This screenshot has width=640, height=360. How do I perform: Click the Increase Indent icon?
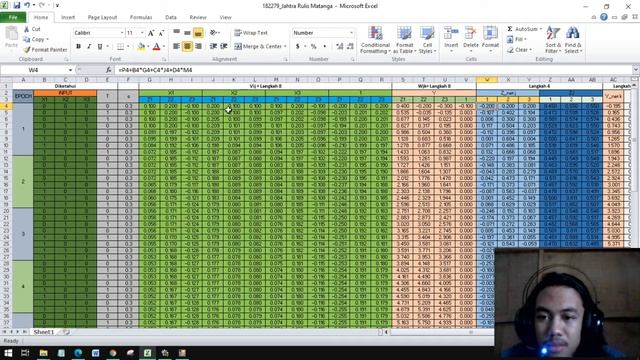tap(224, 47)
